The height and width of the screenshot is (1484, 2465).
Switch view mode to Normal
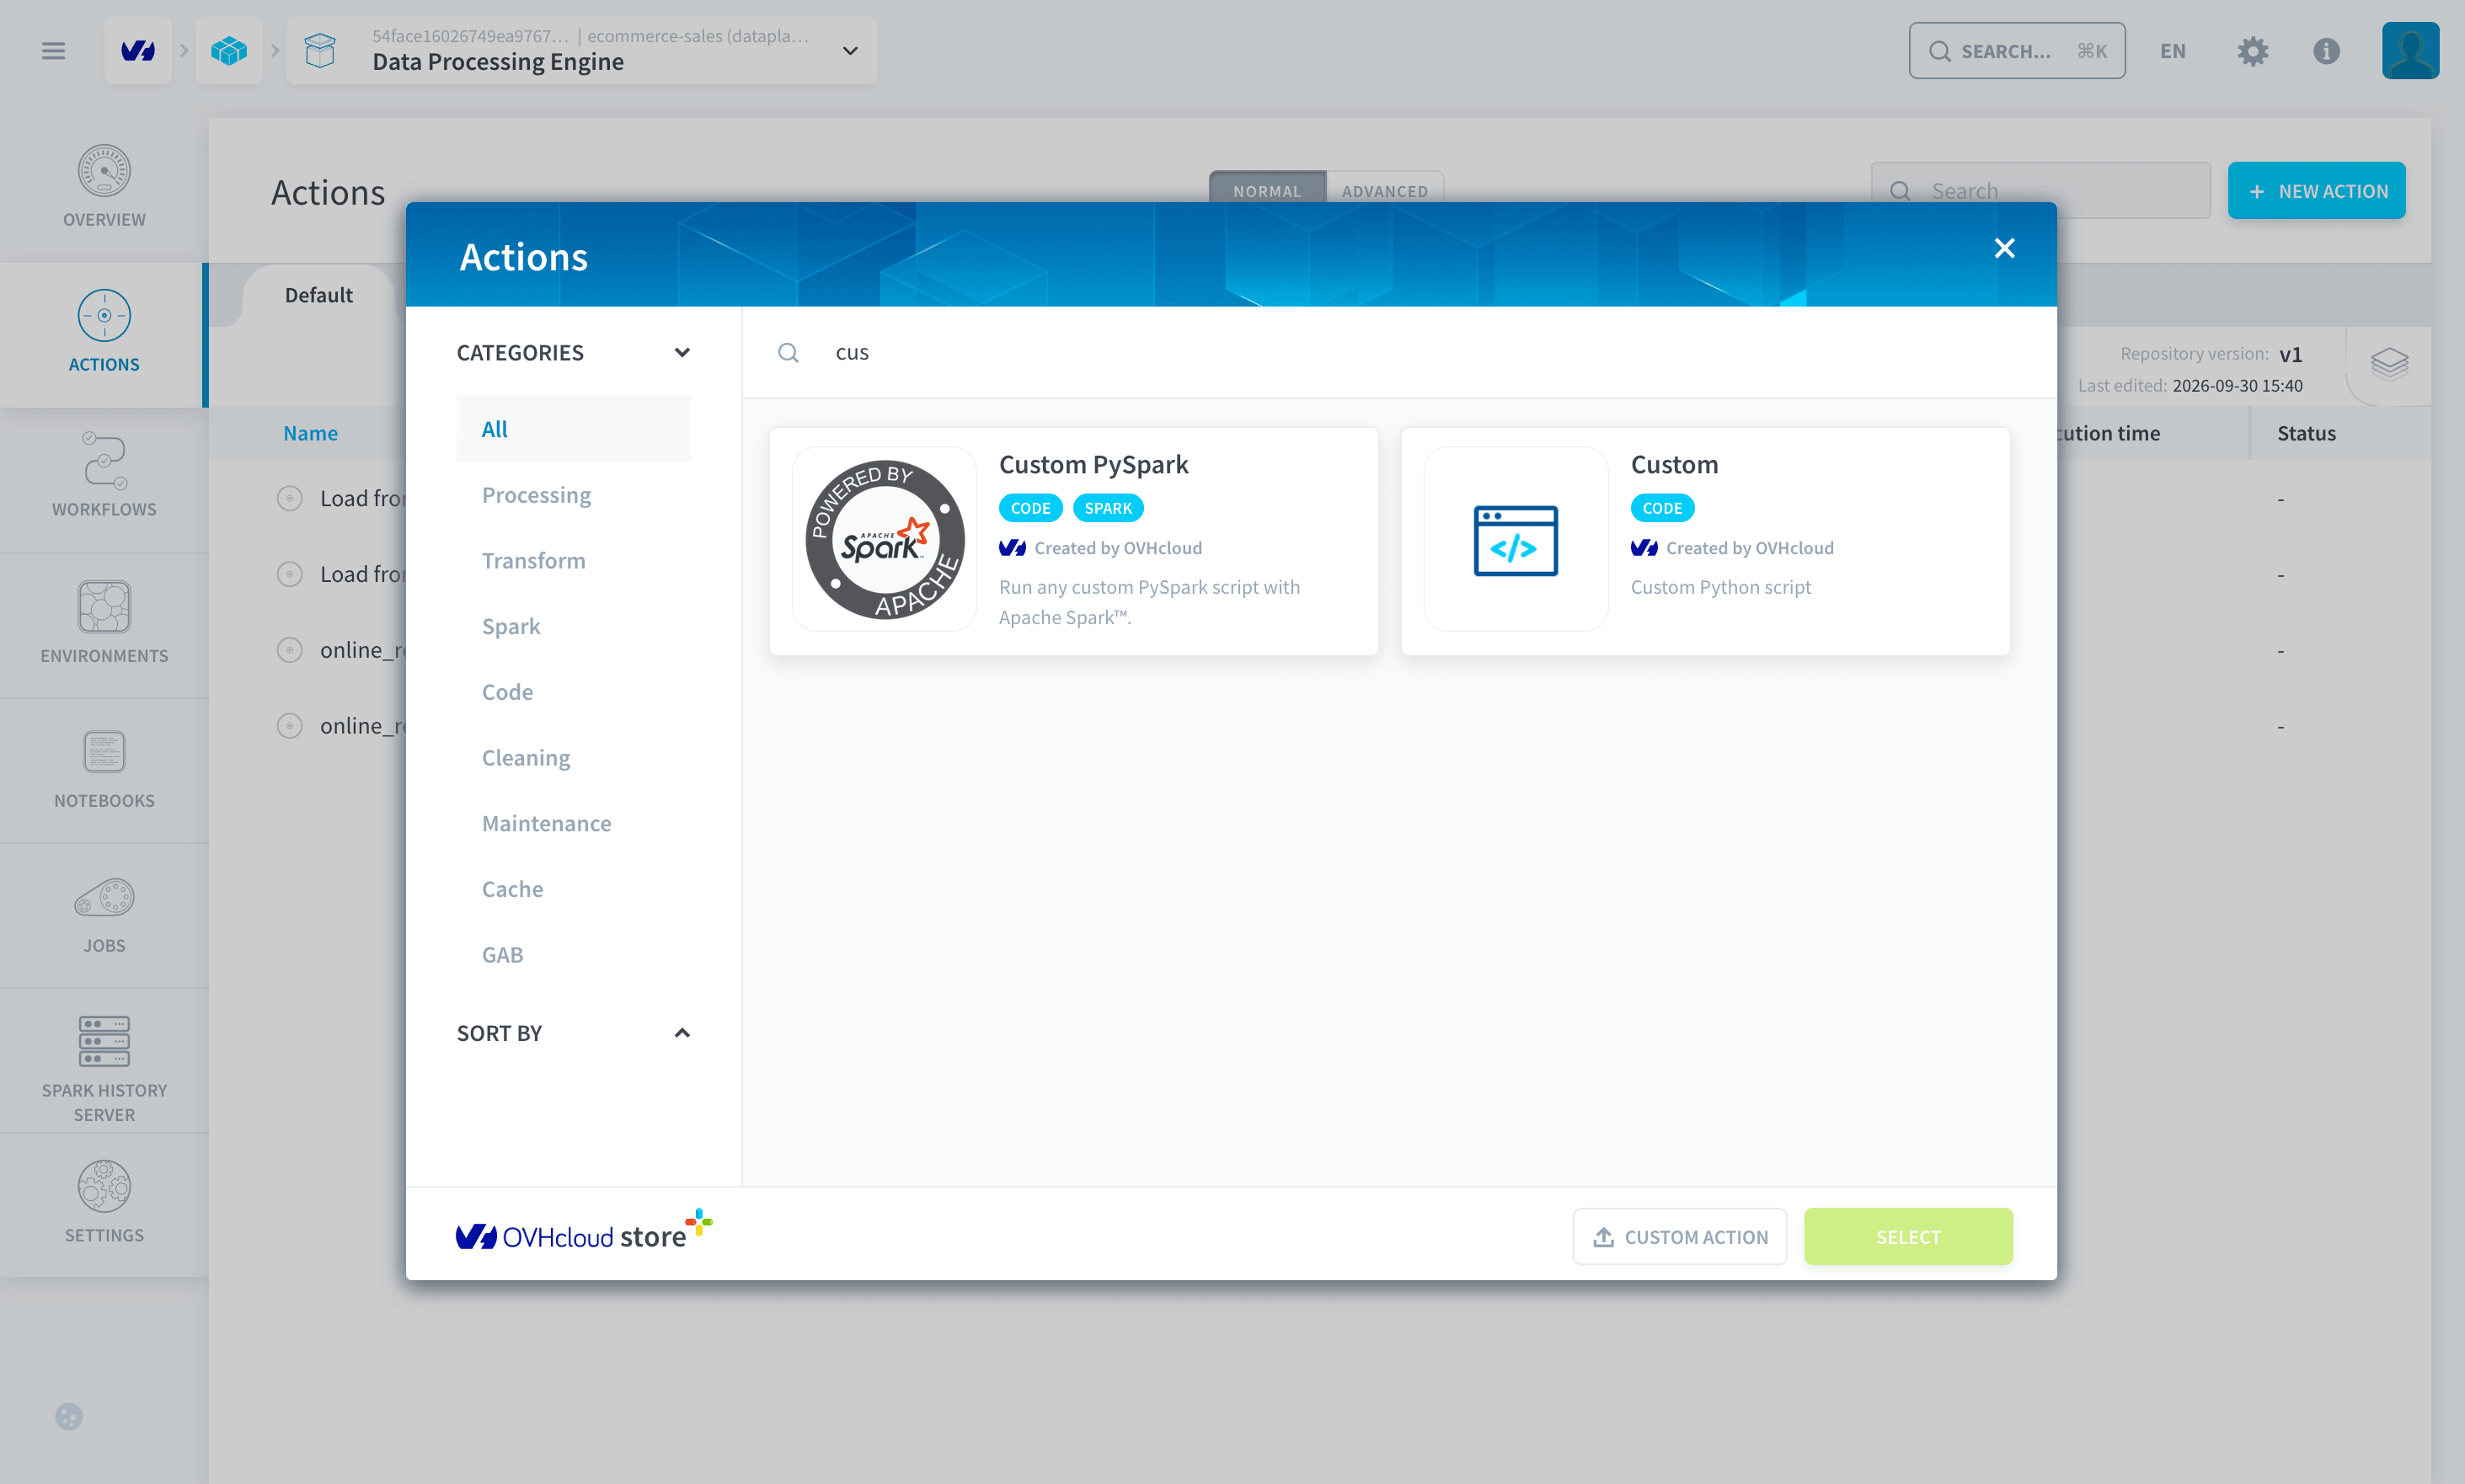(x=1267, y=191)
